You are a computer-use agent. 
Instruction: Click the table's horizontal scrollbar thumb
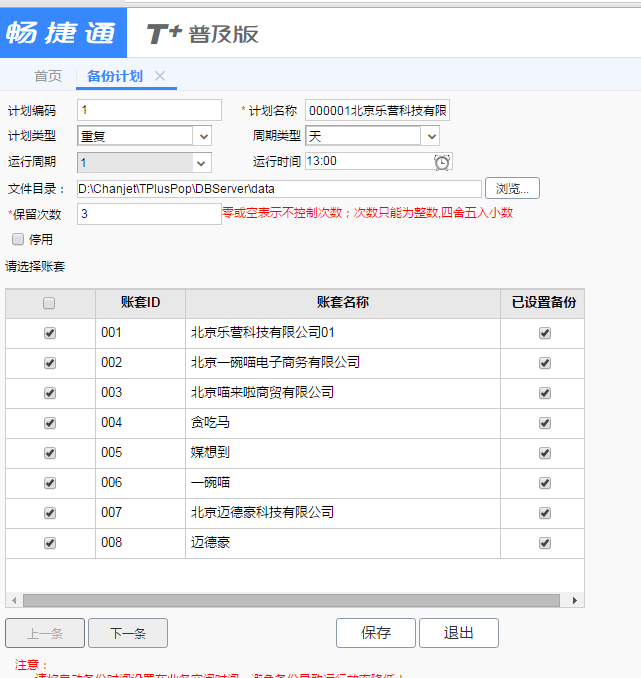pyautogui.click(x=291, y=600)
